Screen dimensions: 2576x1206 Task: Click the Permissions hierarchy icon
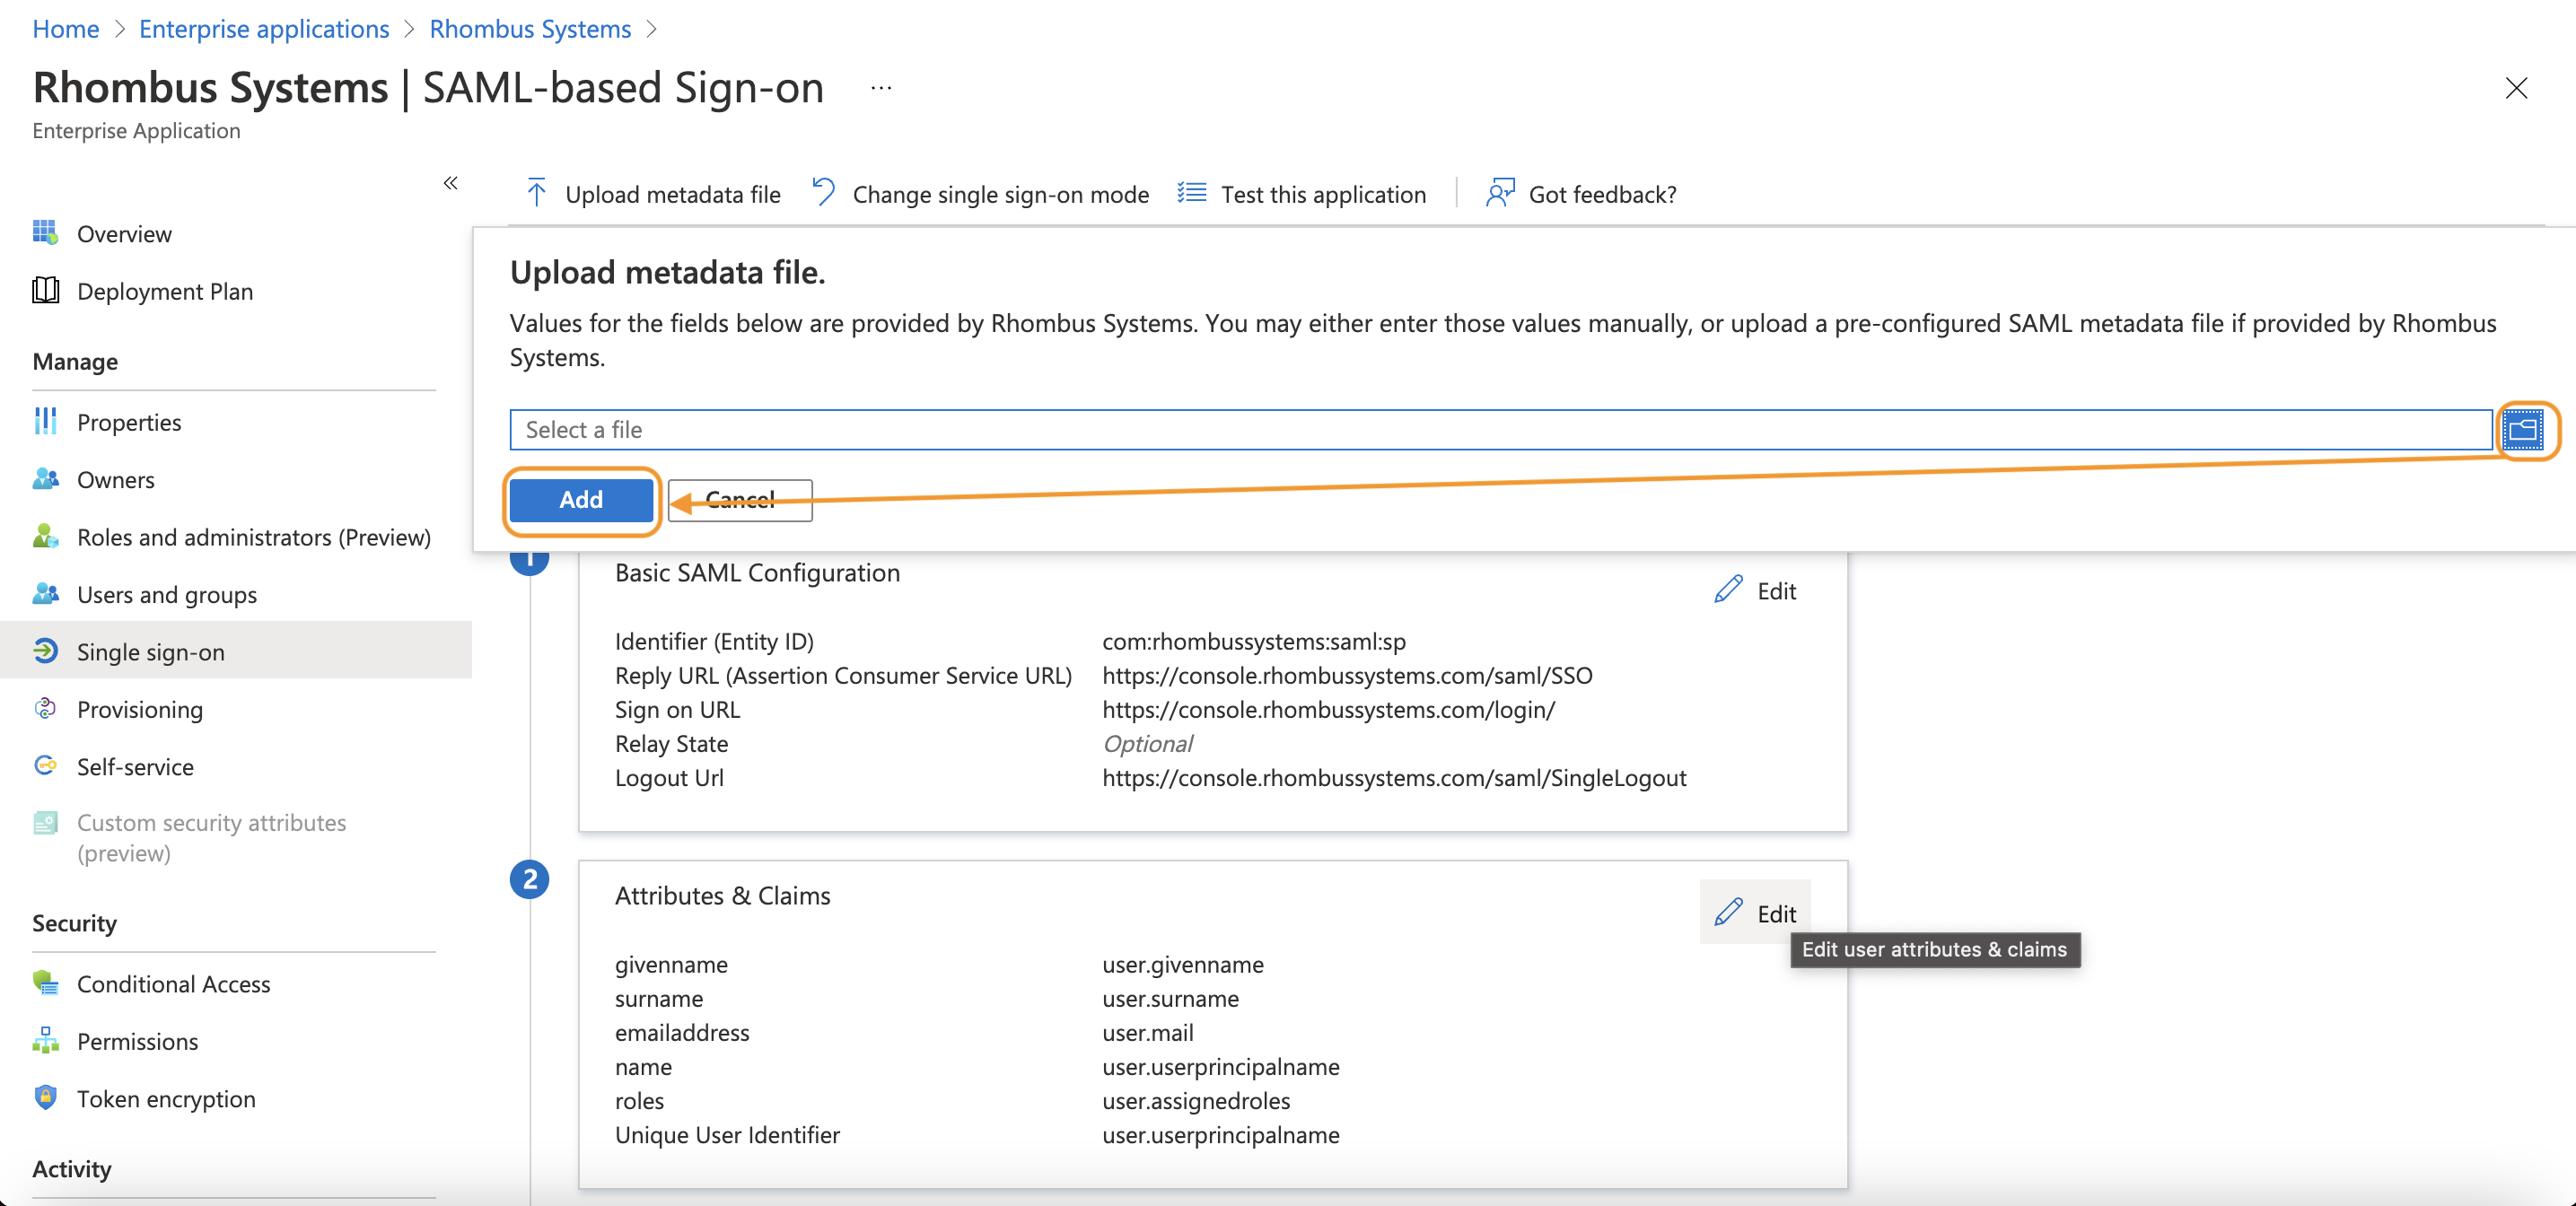(x=45, y=1040)
